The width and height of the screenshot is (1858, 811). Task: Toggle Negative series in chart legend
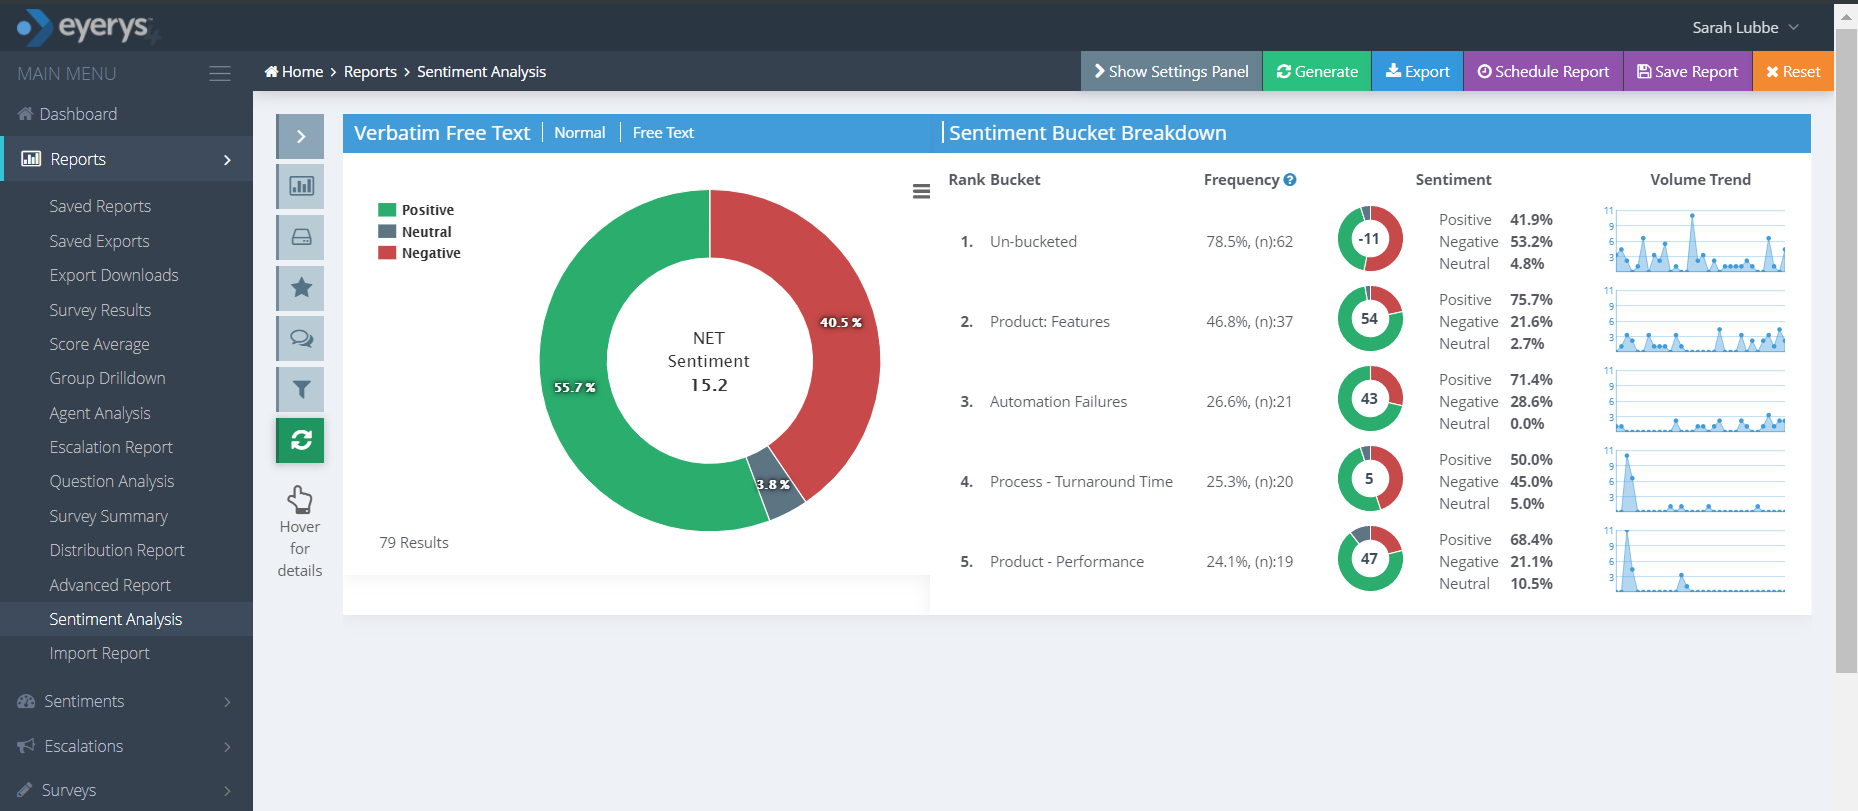tap(430, 253)
